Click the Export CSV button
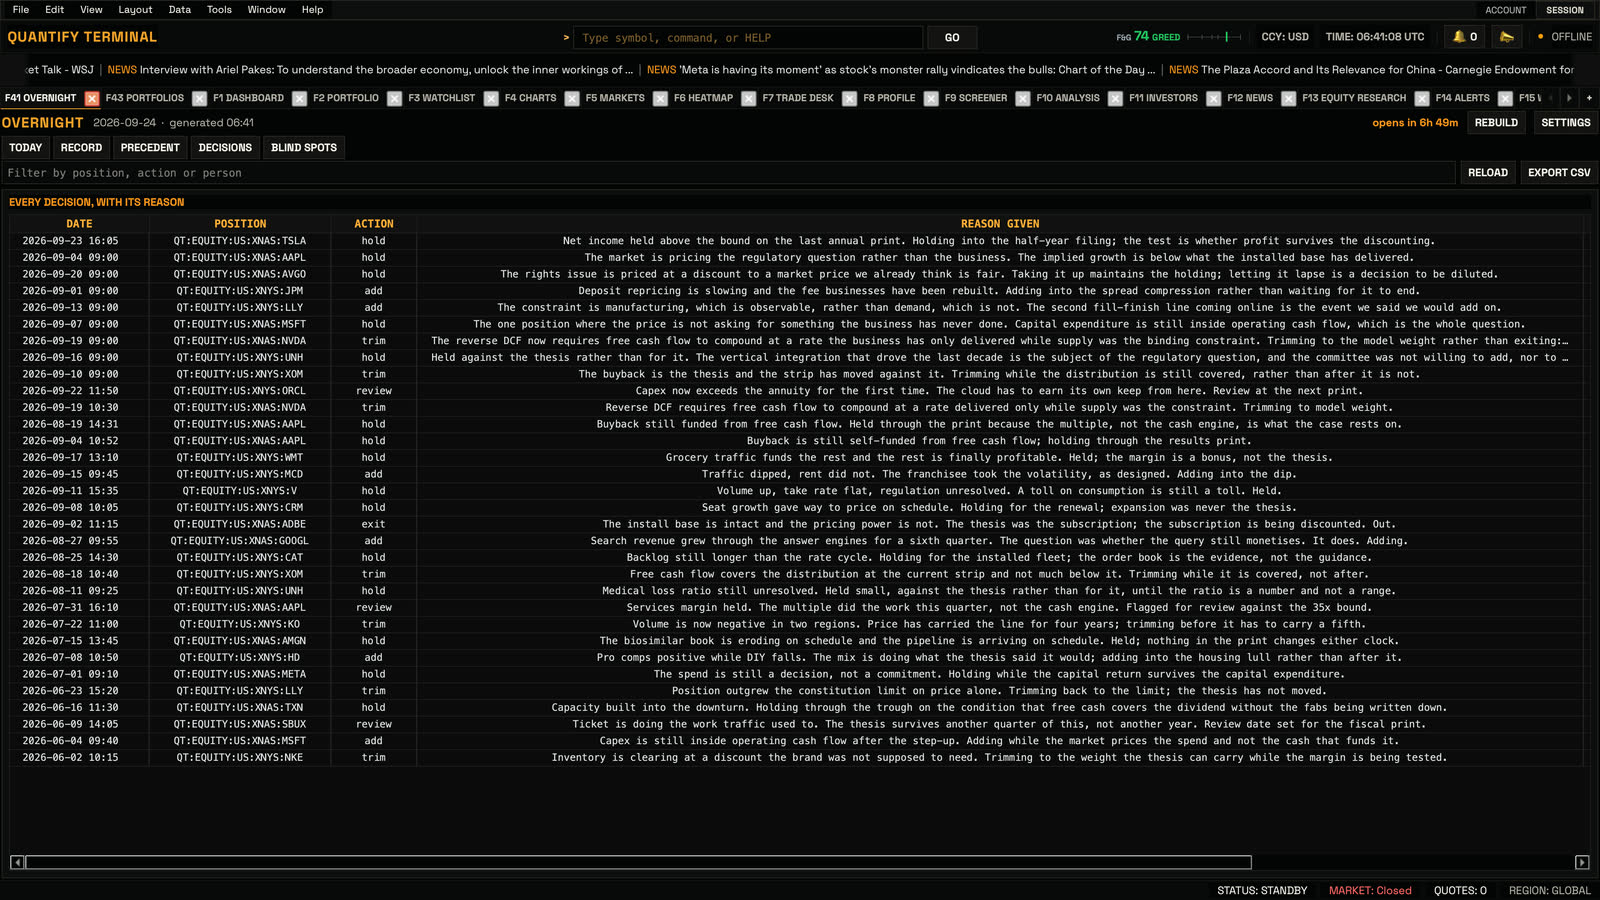The image size is (1600, 900). (x=1559, y=173)
